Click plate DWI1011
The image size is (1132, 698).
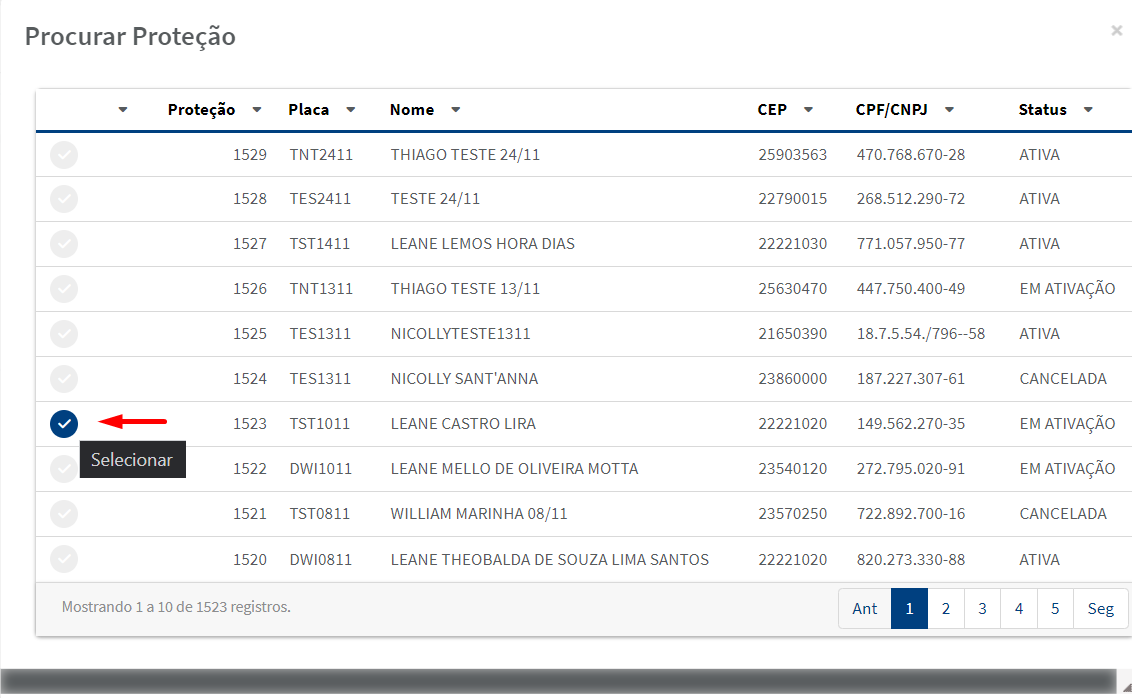point(321,468)
